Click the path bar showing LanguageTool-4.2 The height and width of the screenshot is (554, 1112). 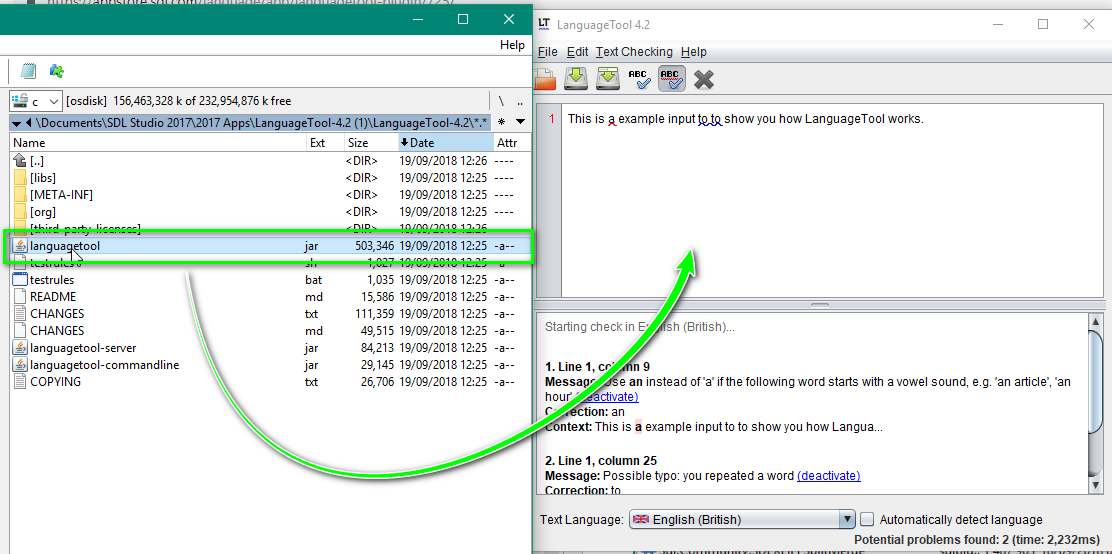point(250,122)
